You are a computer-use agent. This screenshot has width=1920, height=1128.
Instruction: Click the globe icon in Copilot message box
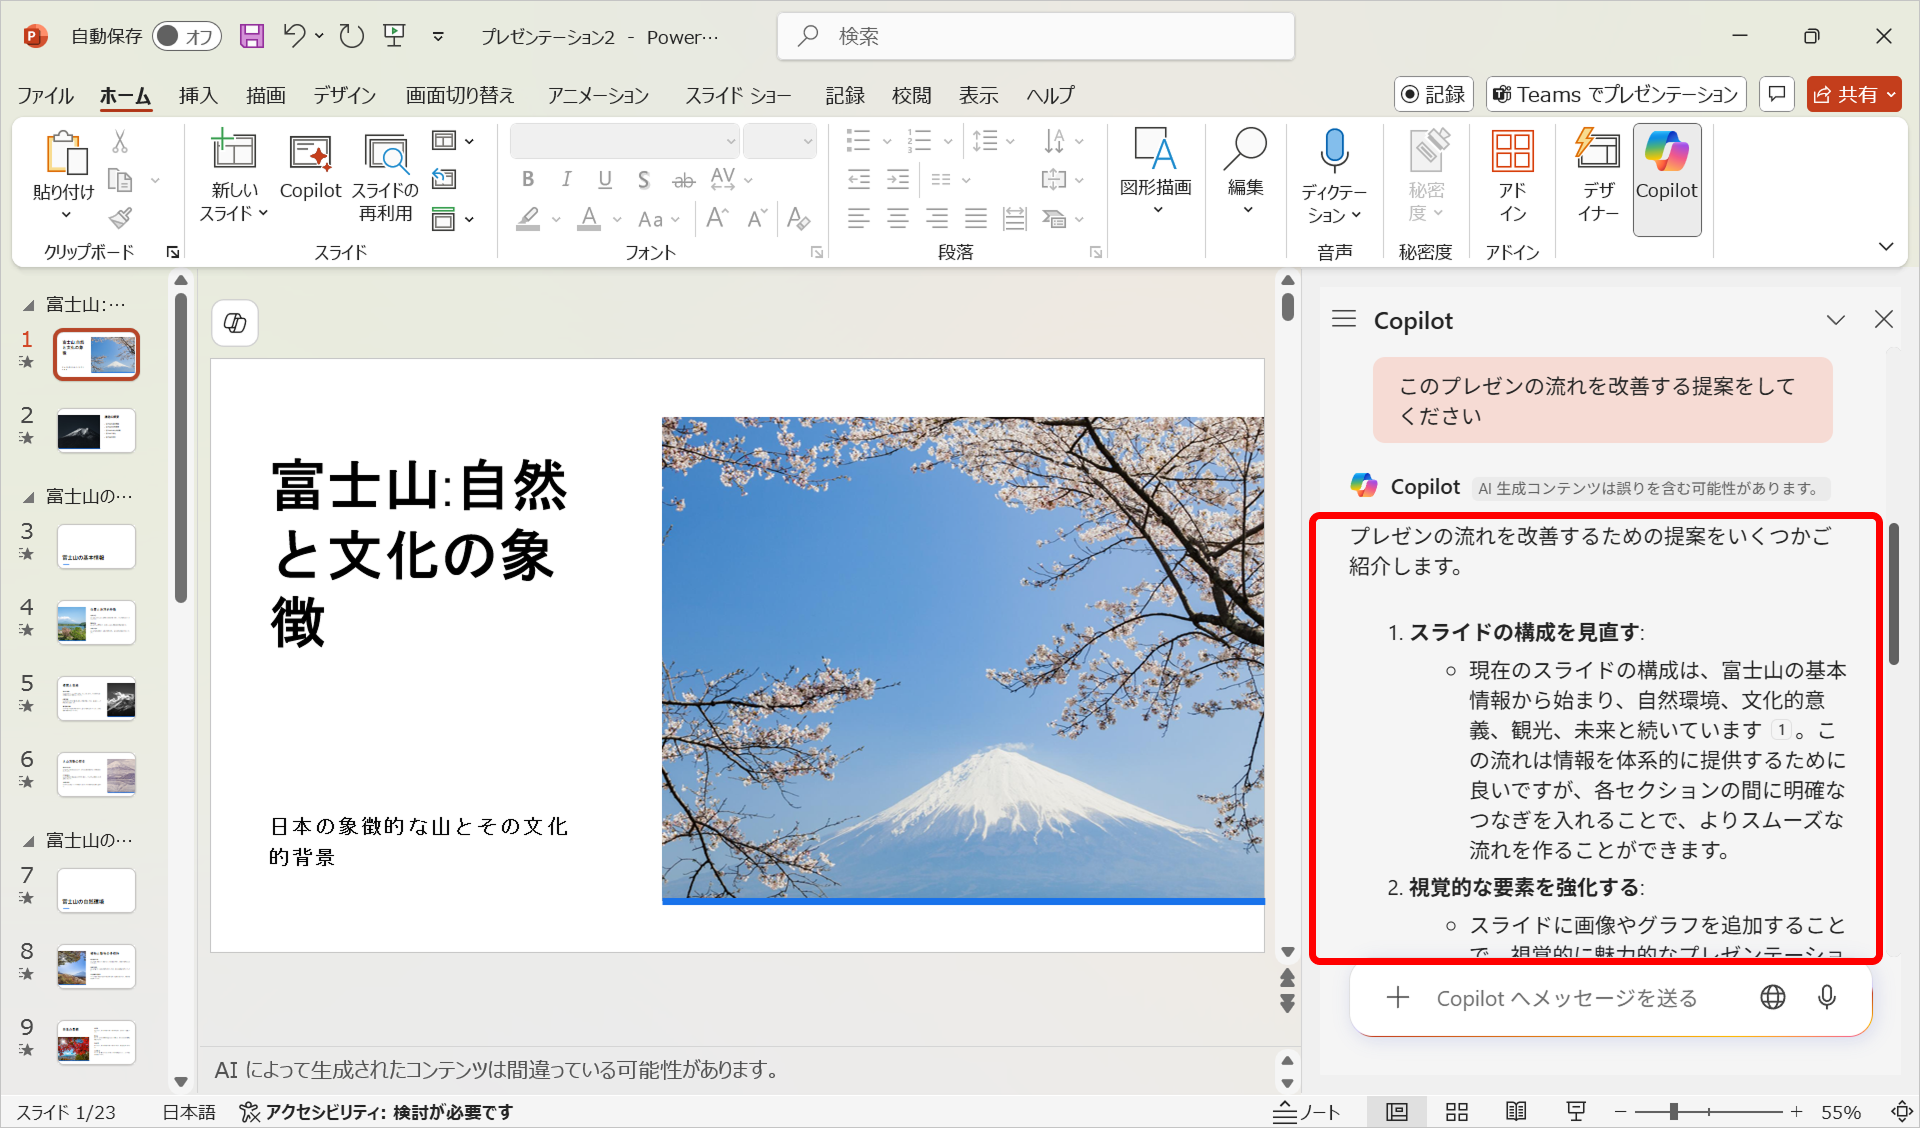[x=1773, y=997]
